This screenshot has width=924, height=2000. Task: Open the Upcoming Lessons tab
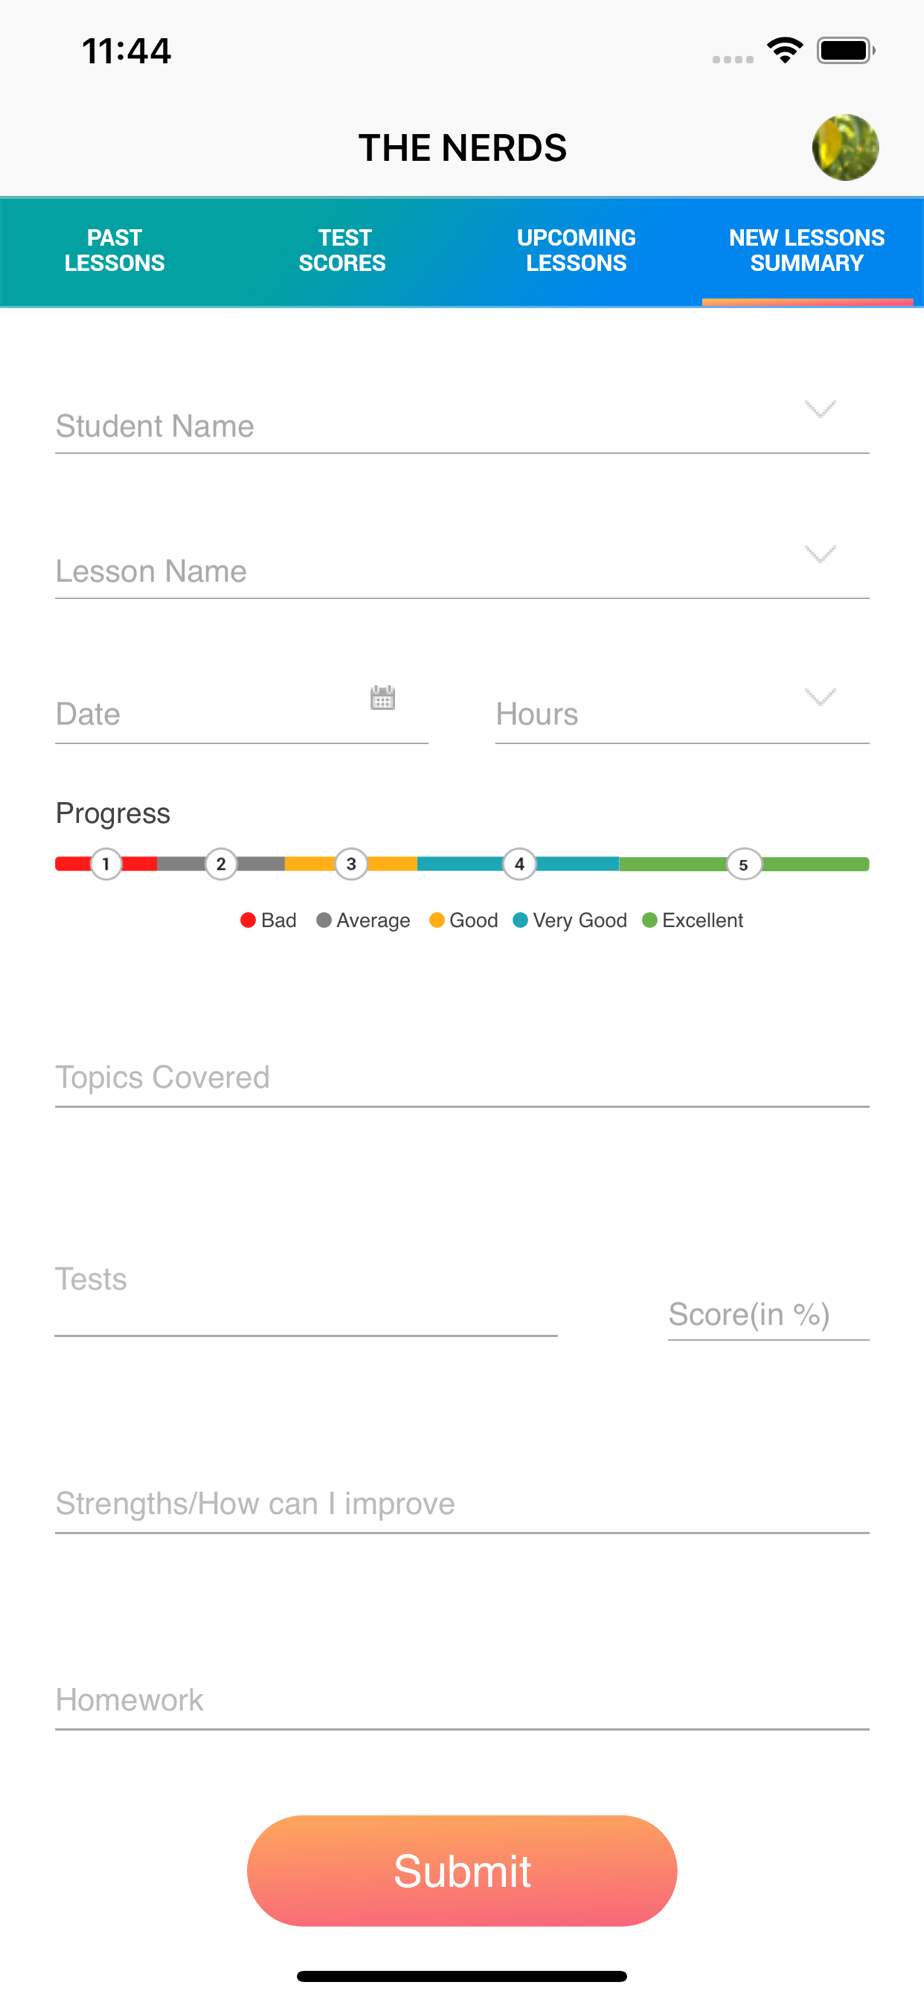[577, 251]
